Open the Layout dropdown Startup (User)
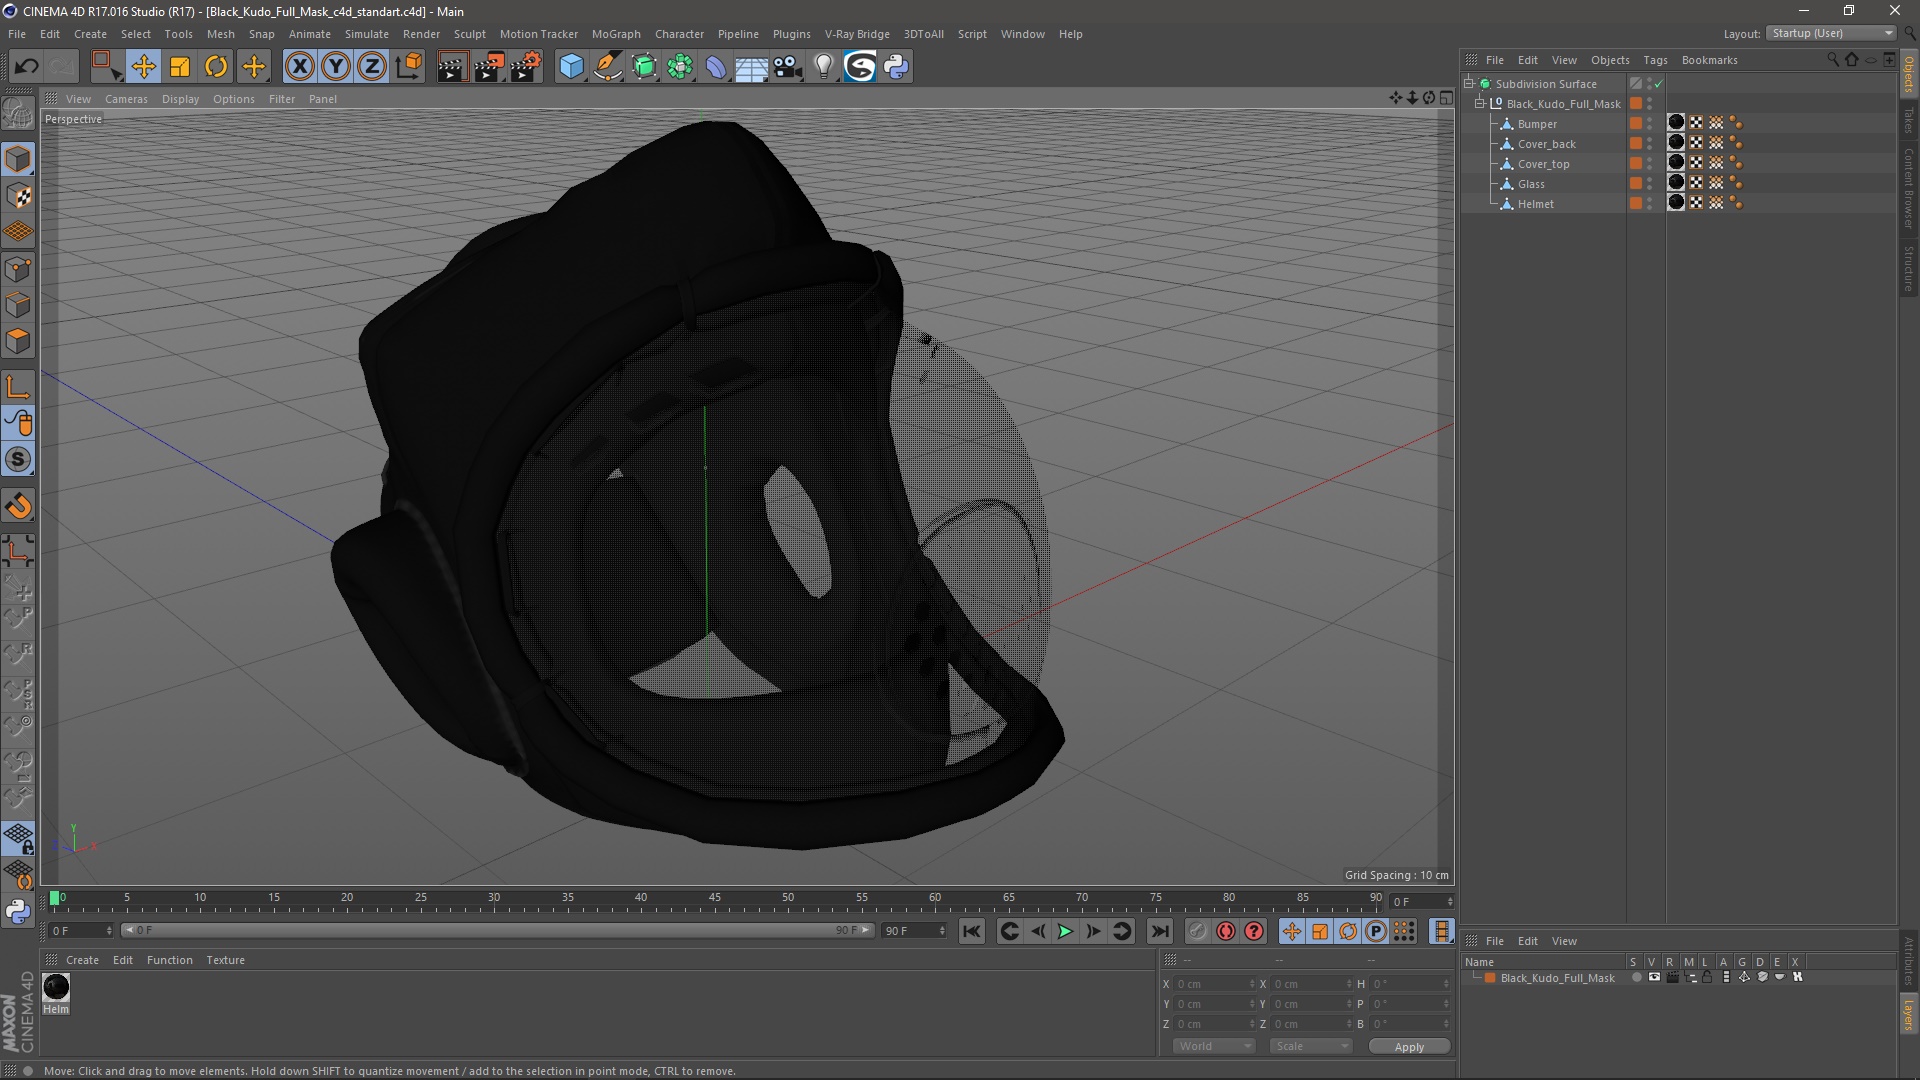 1832,33
